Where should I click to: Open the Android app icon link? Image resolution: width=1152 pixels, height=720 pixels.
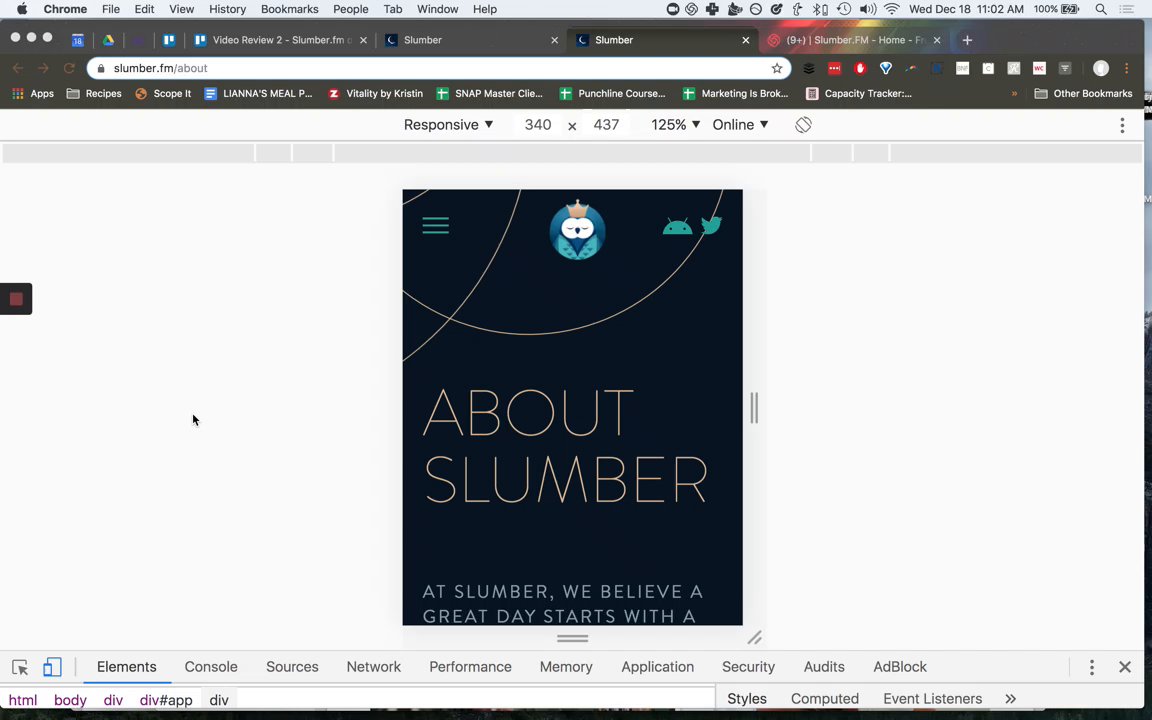(677, 226)
